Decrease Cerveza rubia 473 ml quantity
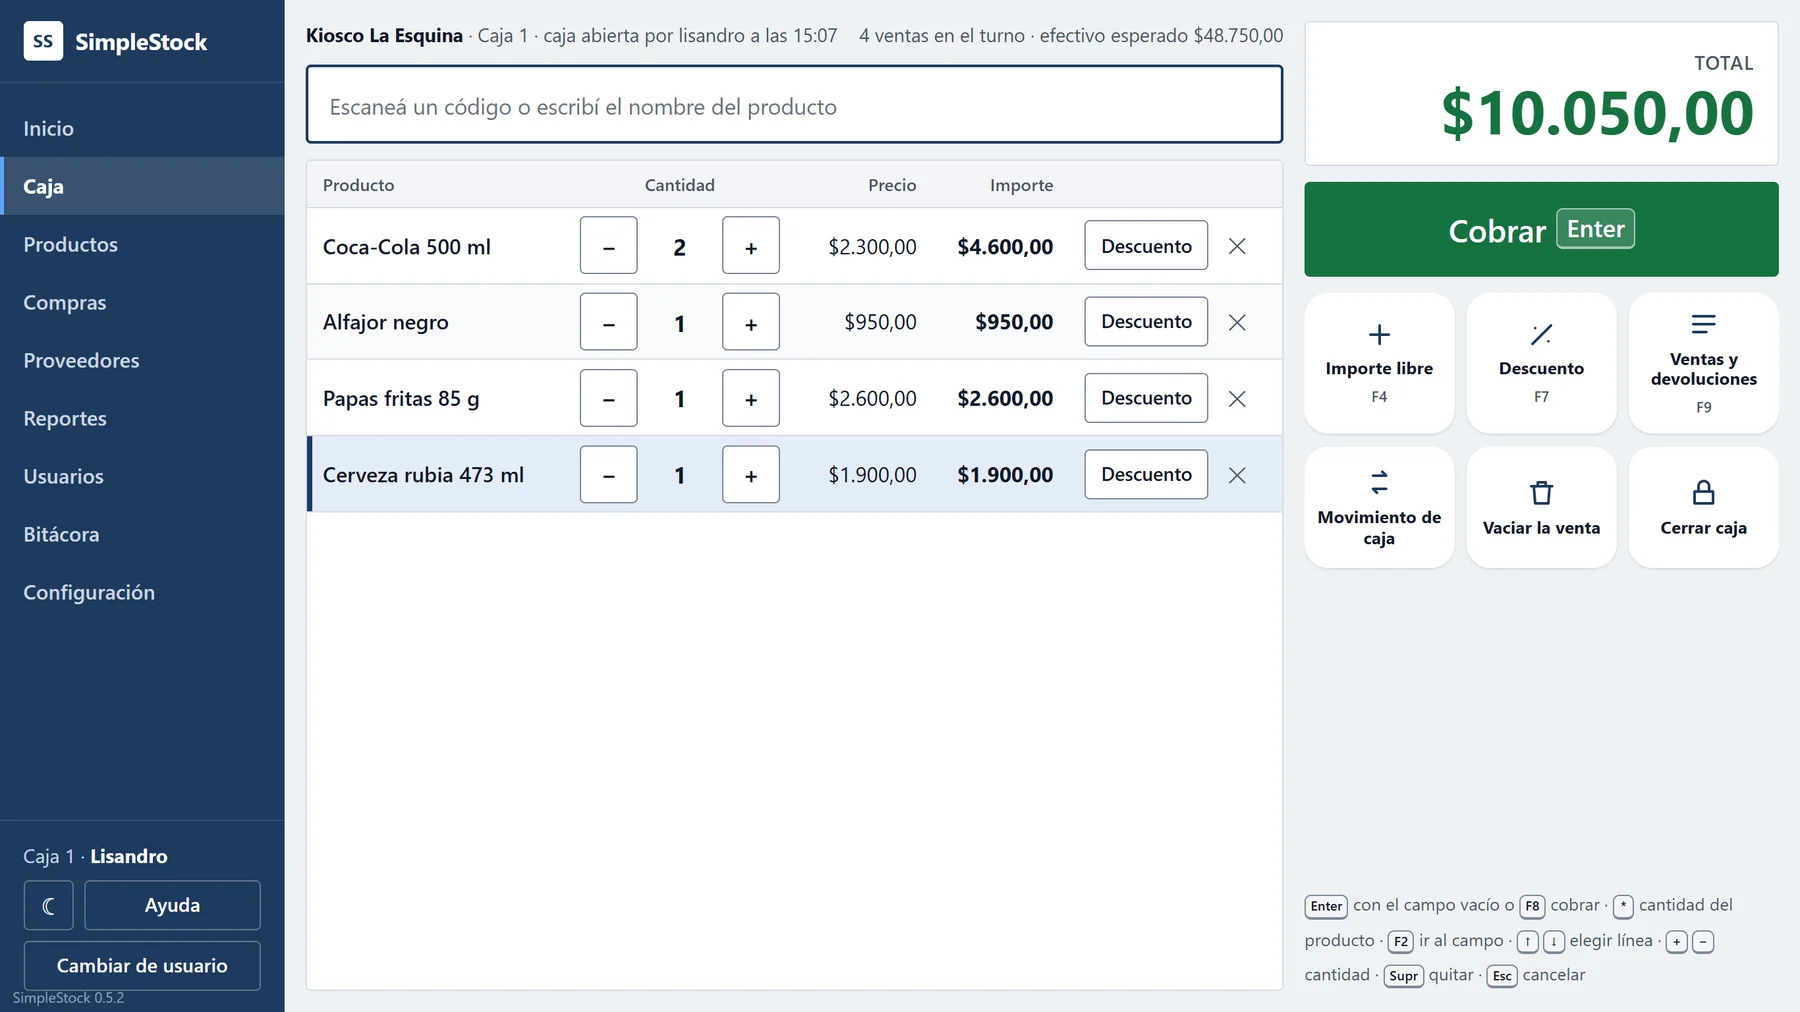Viewport: 1800px width, 1012px height. click(609, 475)
